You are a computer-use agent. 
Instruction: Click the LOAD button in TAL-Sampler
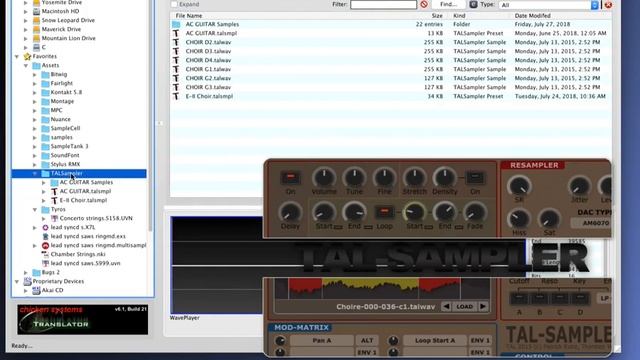tap(464, 307)
